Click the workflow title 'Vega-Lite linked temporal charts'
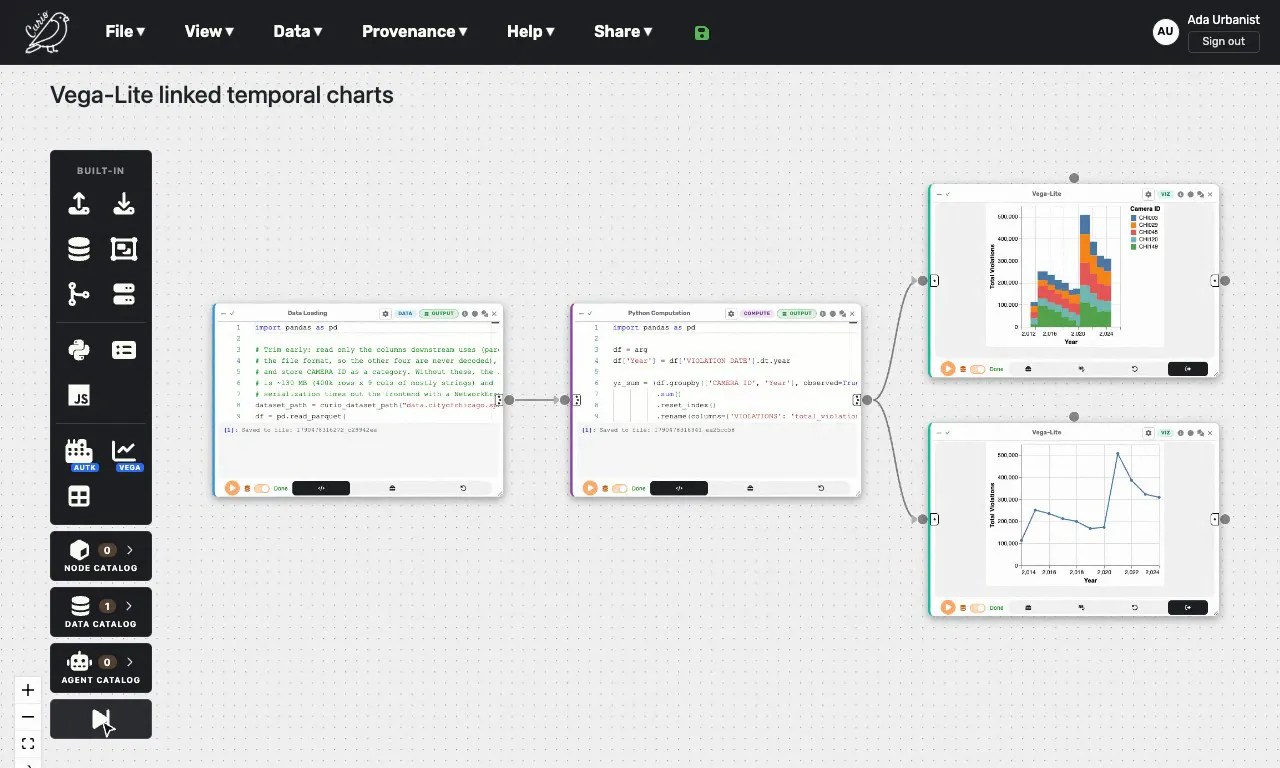1280x768 pixels. pos(222,95)
